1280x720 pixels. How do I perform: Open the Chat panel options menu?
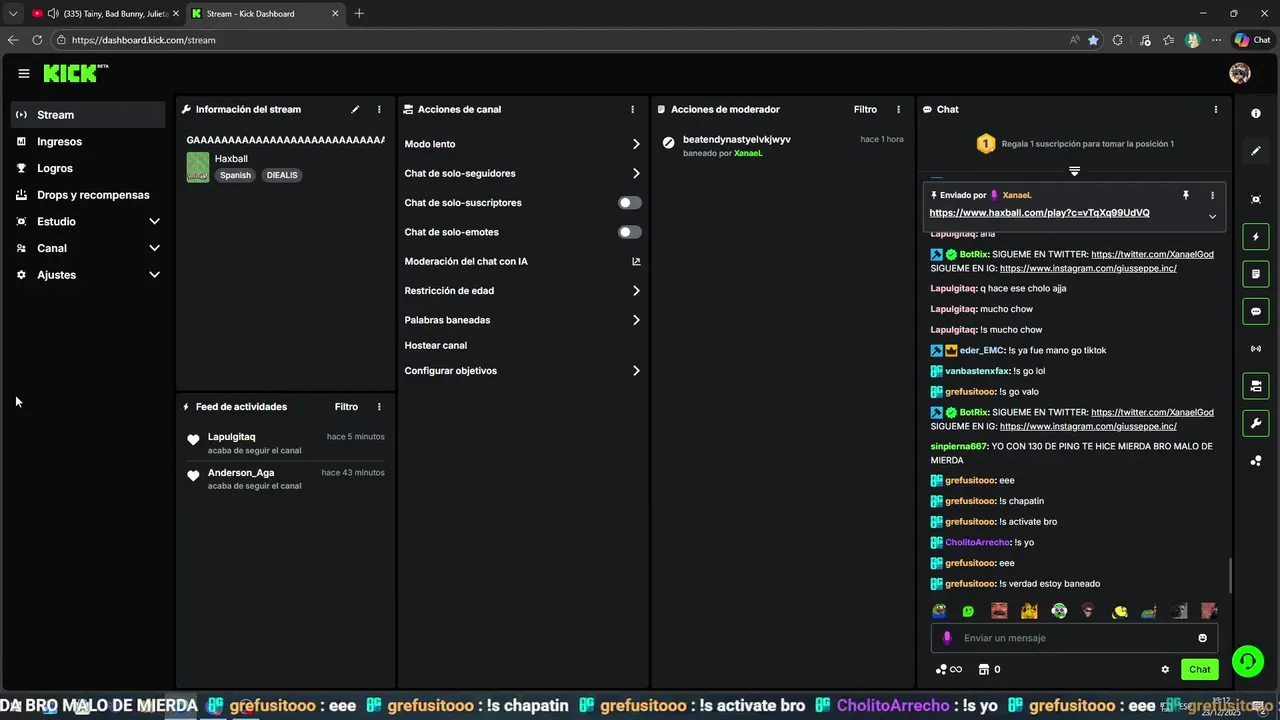pyautogui.click(x=1216, y=109)
